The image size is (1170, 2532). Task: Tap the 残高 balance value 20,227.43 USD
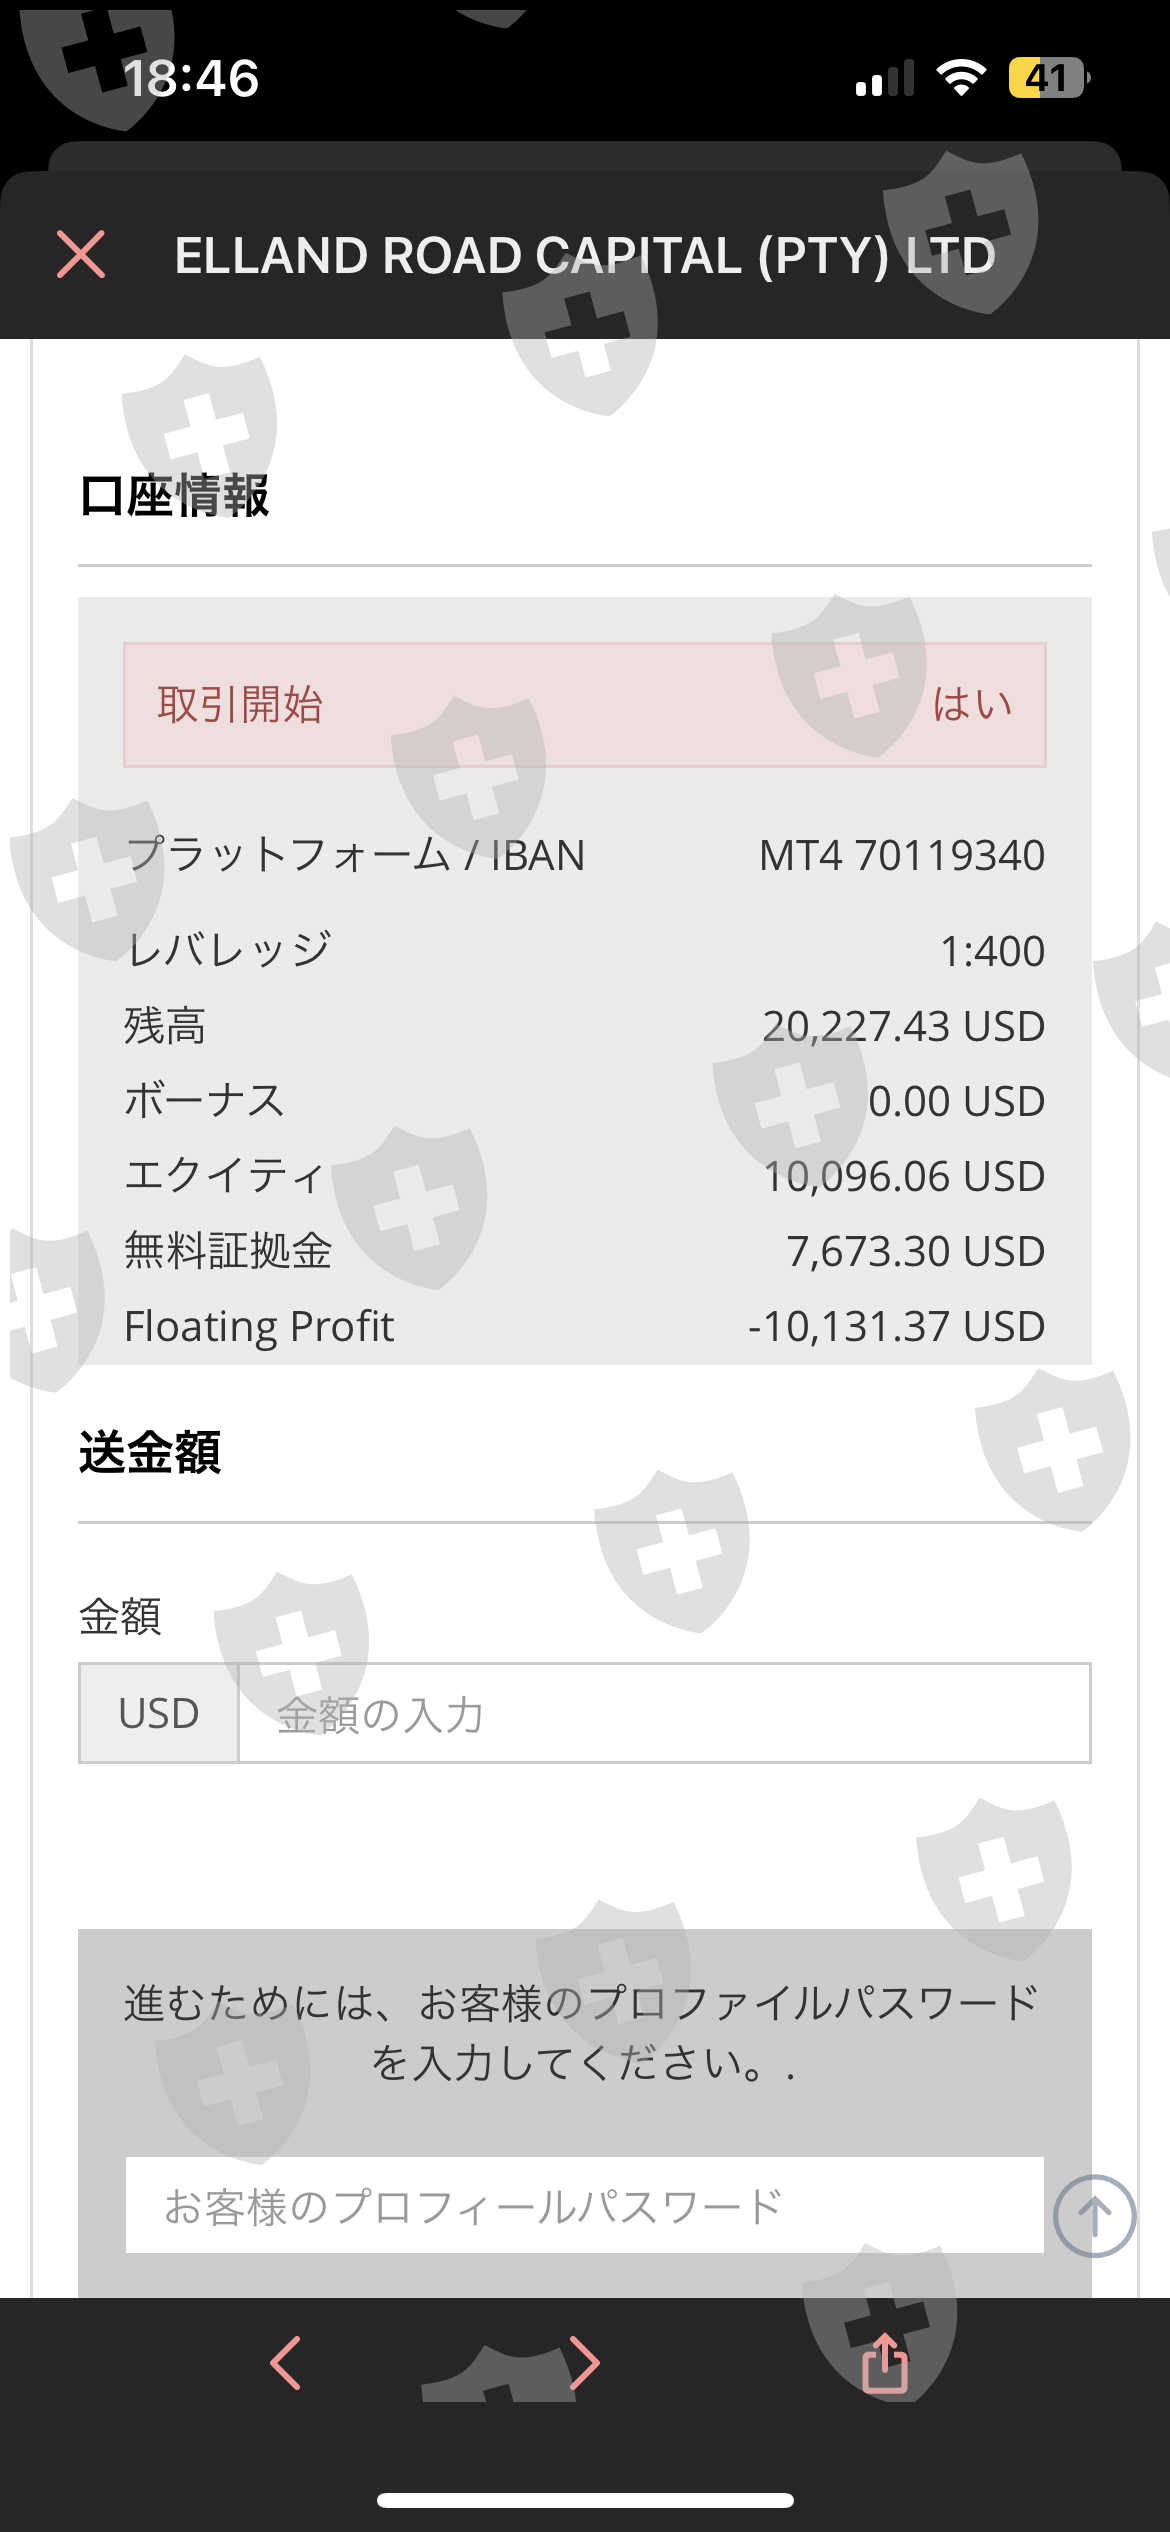[903, 1026]
